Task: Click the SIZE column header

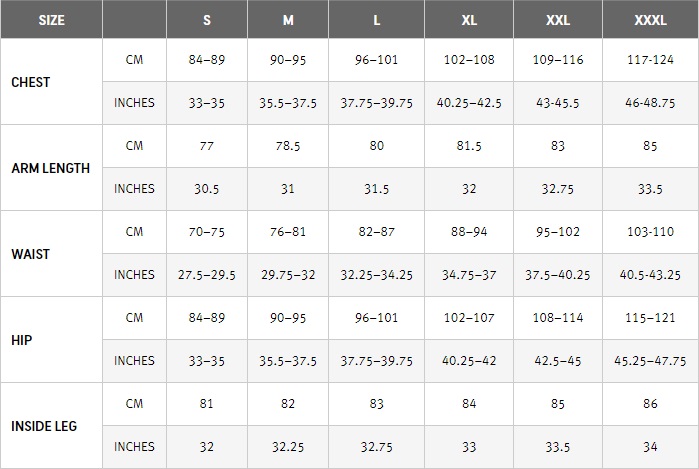Action: (x=51, y=20)
